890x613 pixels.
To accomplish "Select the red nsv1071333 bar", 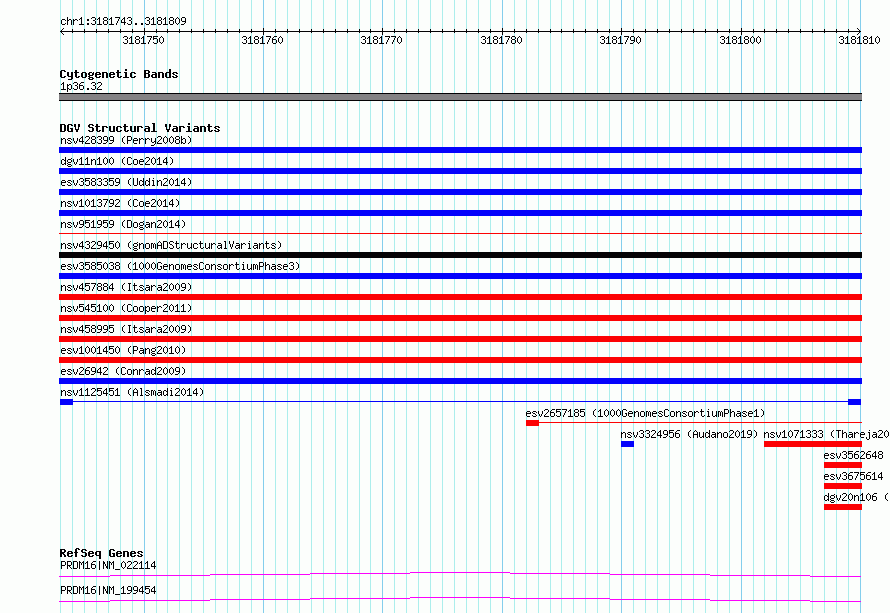I will coord(813,444).
